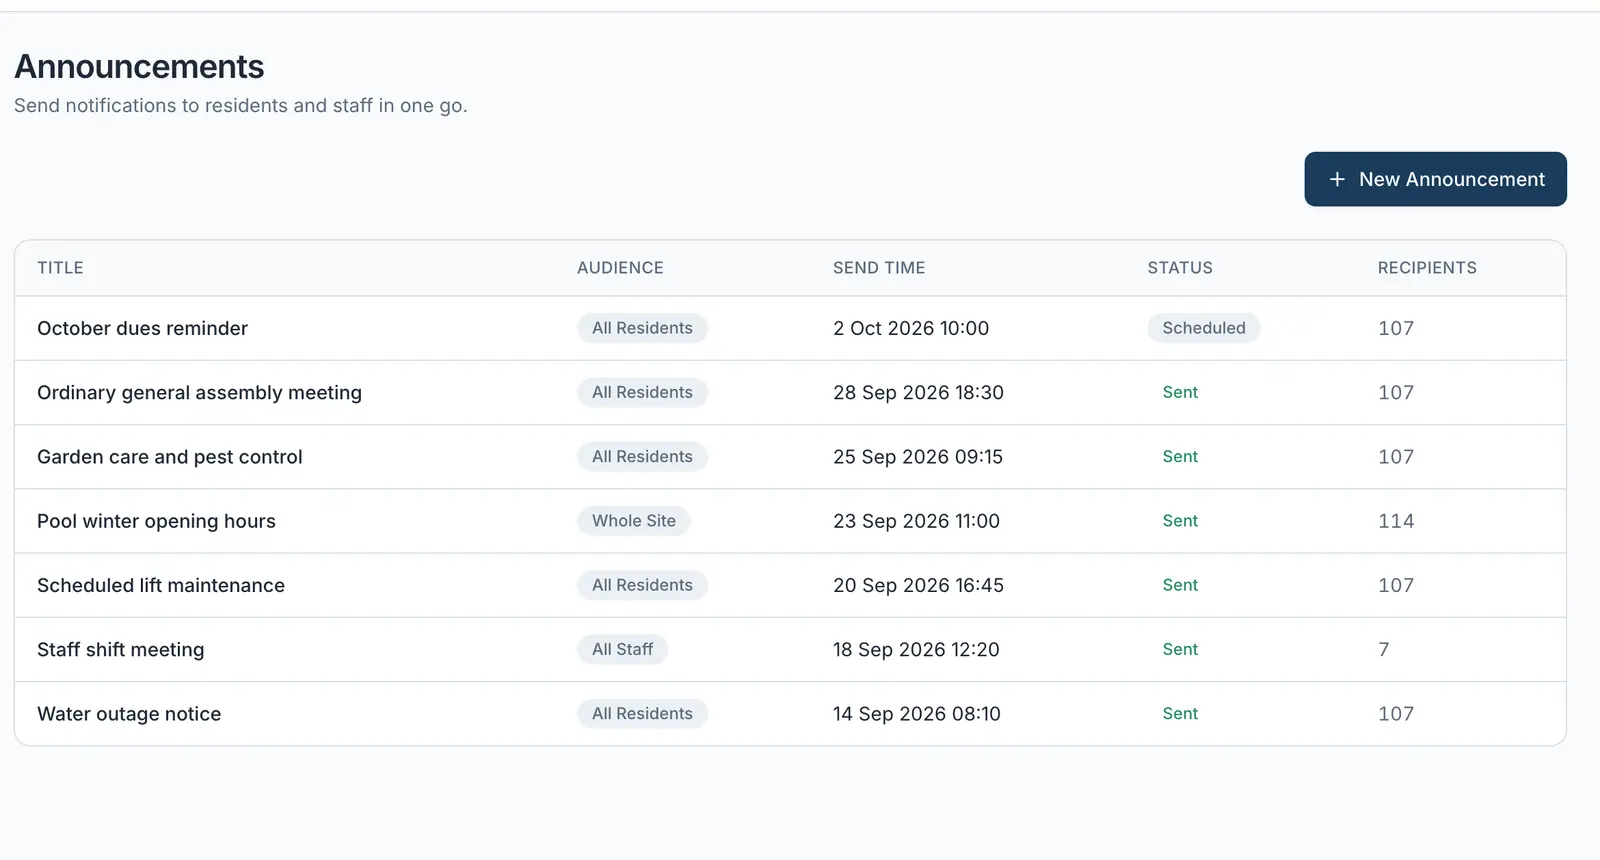Viewport: 1600px width, 860px height.
Task: Click Sent status of Pool winter opening hours
Action: point(1180,521)
